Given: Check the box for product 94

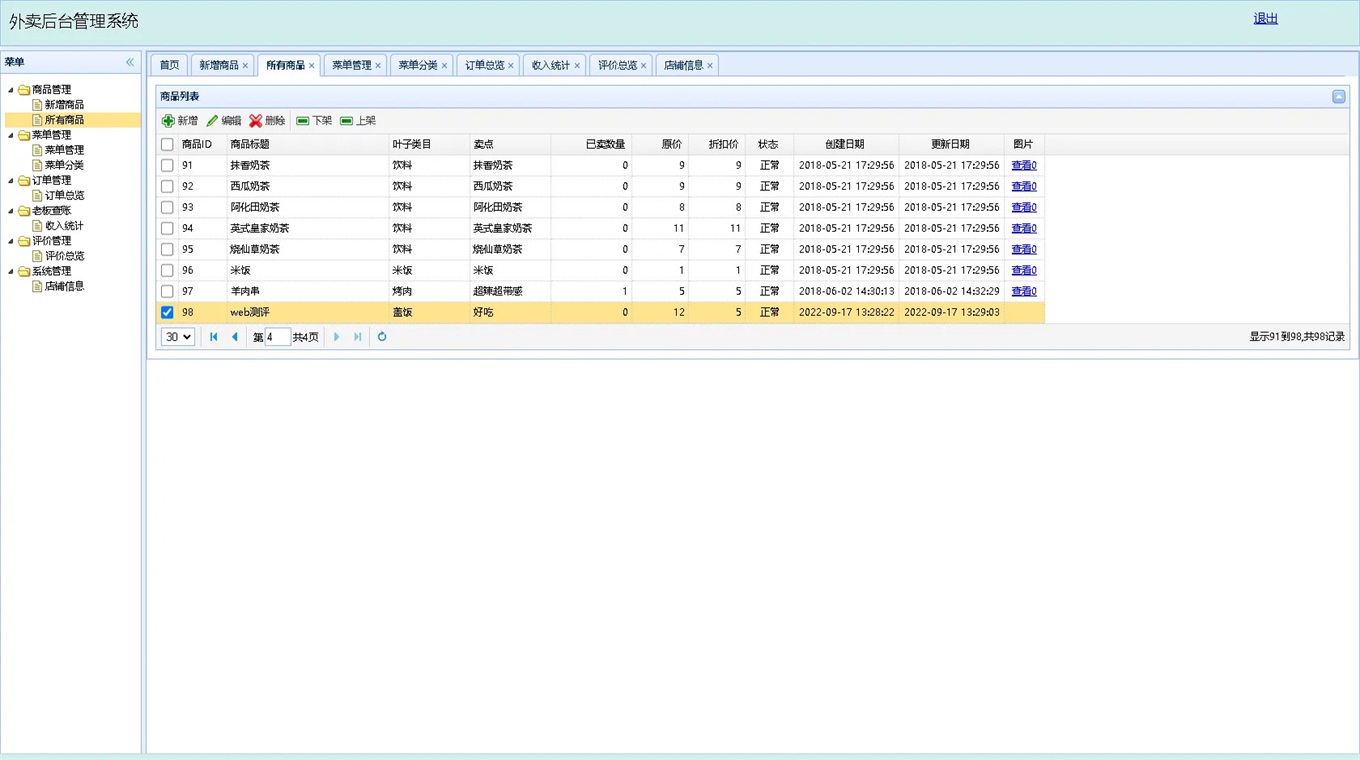Looking at the screenshot, I should click(x=167, y=229).
